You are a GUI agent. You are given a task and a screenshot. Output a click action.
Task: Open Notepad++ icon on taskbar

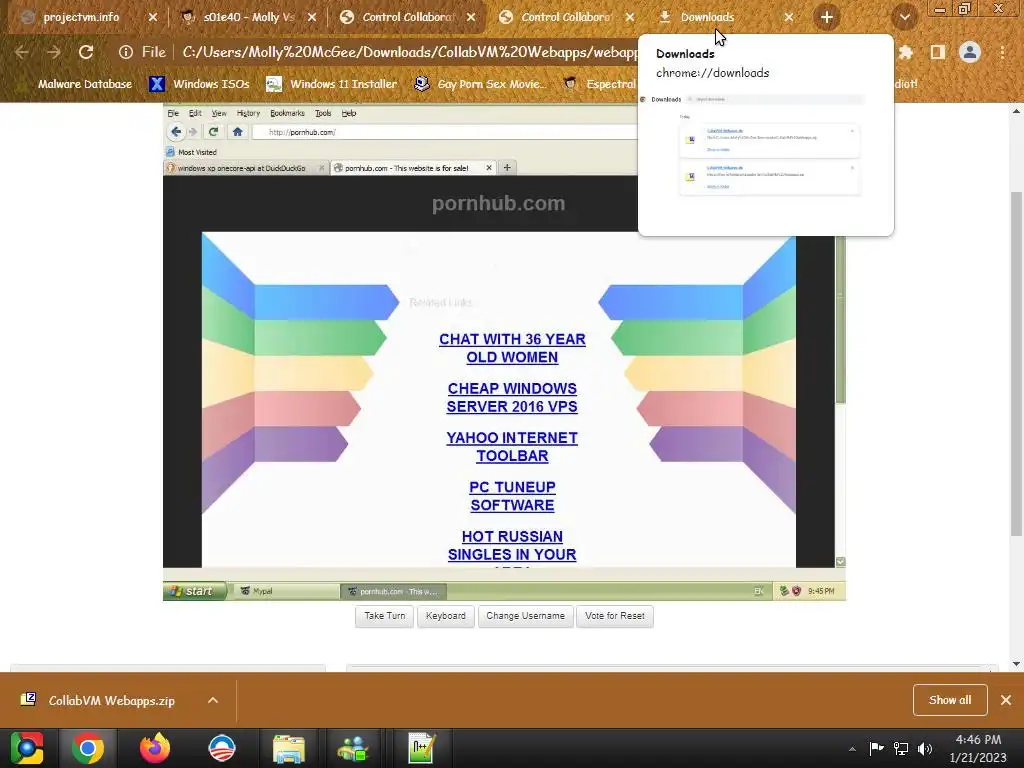coord(421,748)
